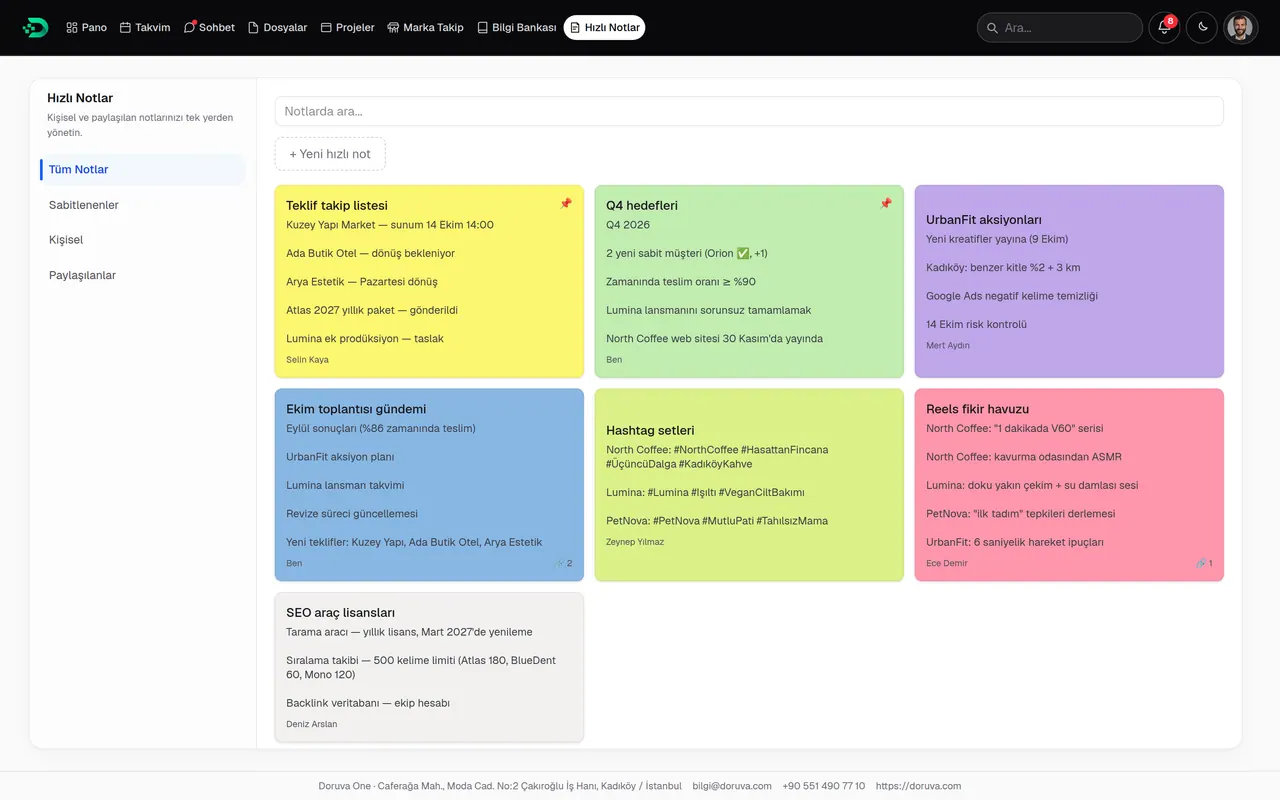Image resolution: width=1280 pixels, height=800 pixels.
Task: Open notifications bell with 8 badge
Action: click(1164, 27)
